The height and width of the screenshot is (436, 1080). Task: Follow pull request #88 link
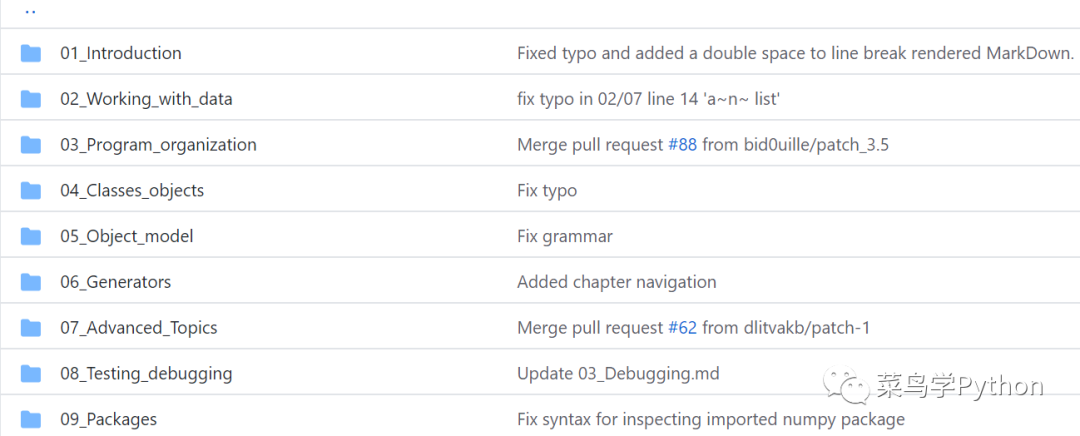tap(683, 145)
